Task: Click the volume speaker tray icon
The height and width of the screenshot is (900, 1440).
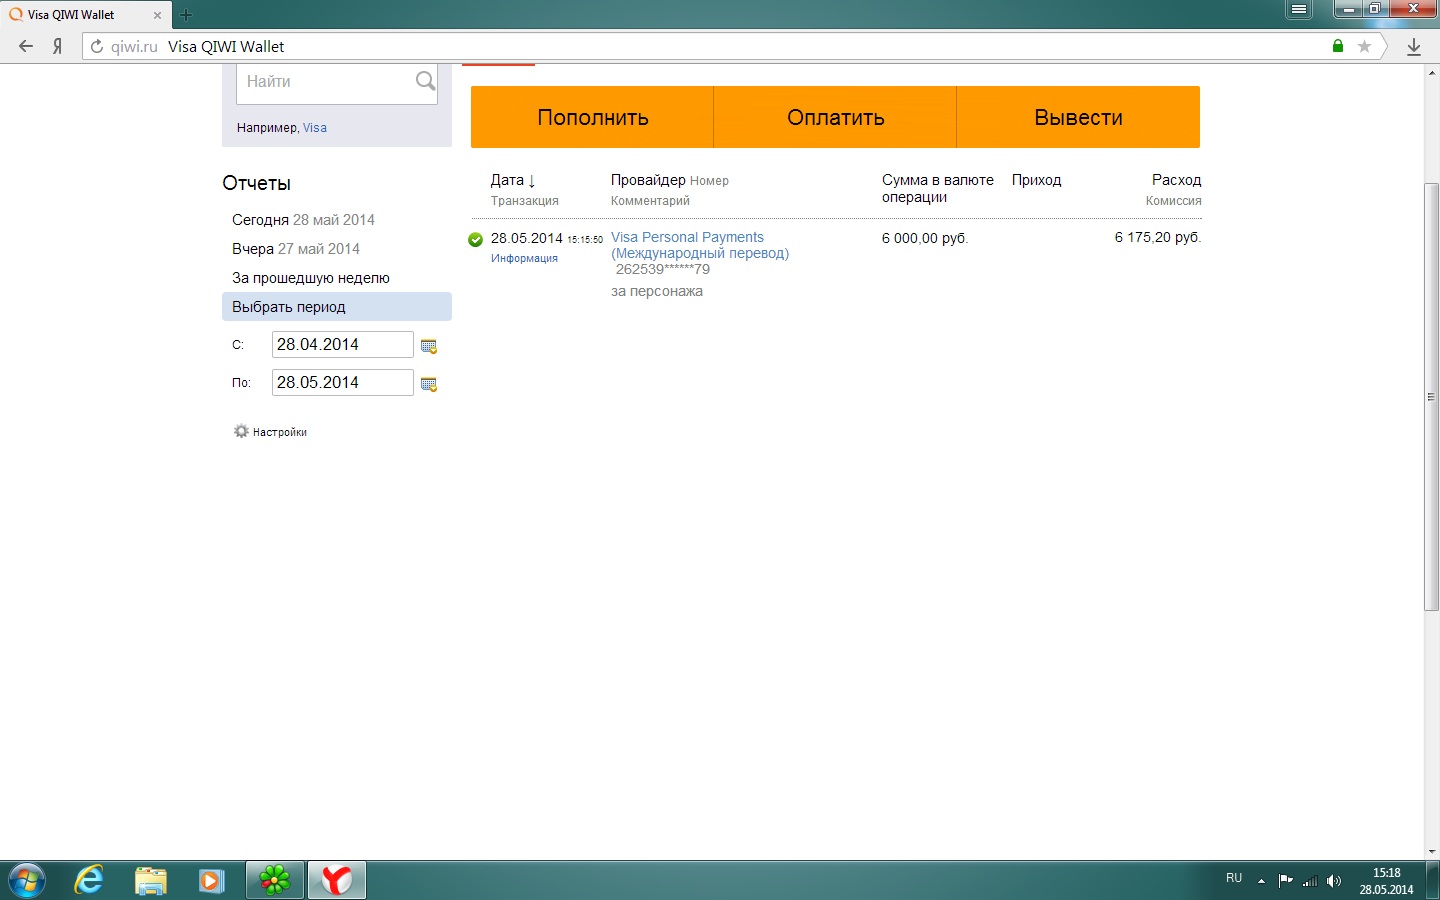Action: point(1334,881)
